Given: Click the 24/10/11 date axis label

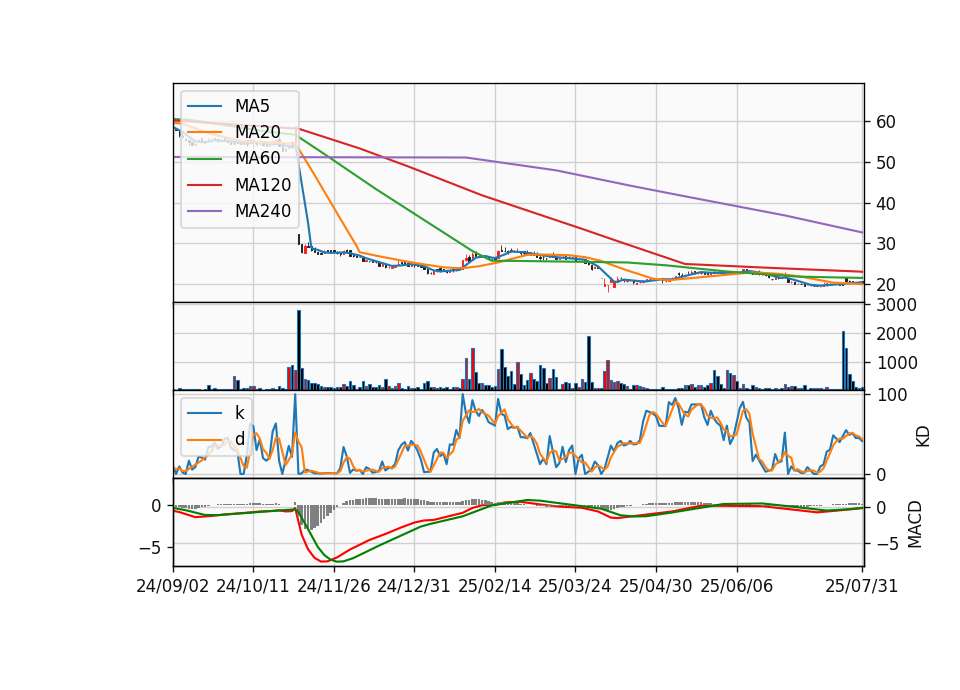Looking at the screenshot, I should tap(253, 586).
